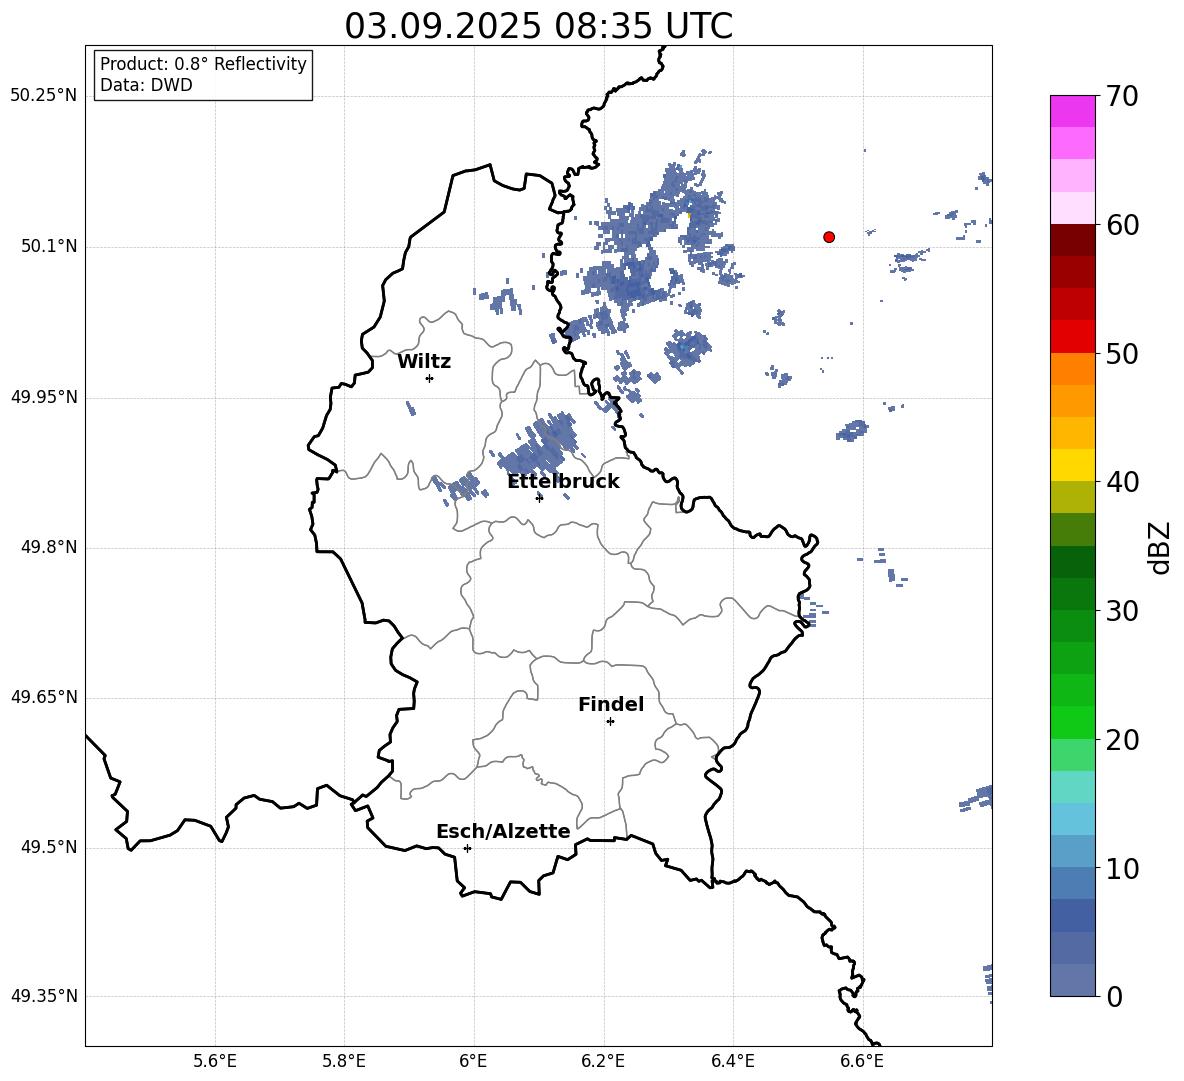Click the bright green colorbar segment at 20
Viewport: 1184px width, 1081px height.
click(1073, 722)
